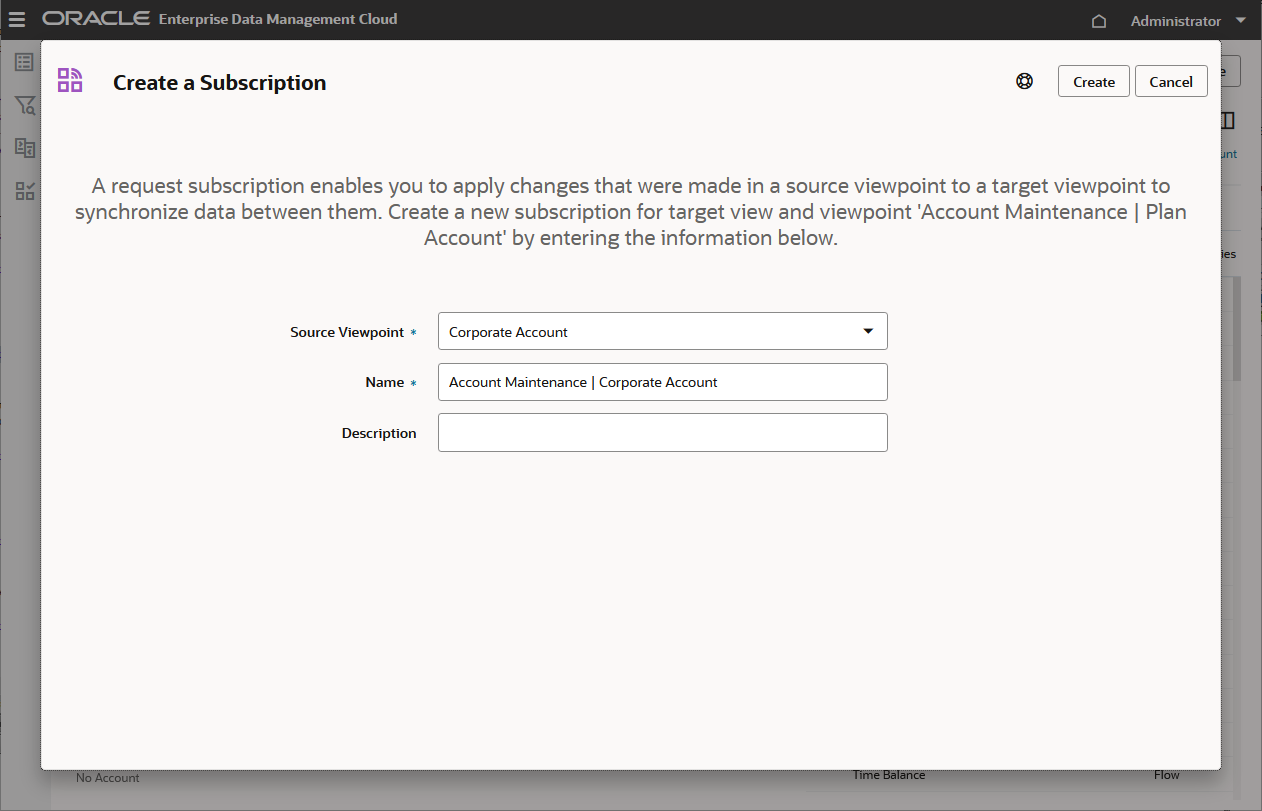Viewport: 1262px width, 811px height.
Task: Click into the Description field
Action: click(663, 432)
